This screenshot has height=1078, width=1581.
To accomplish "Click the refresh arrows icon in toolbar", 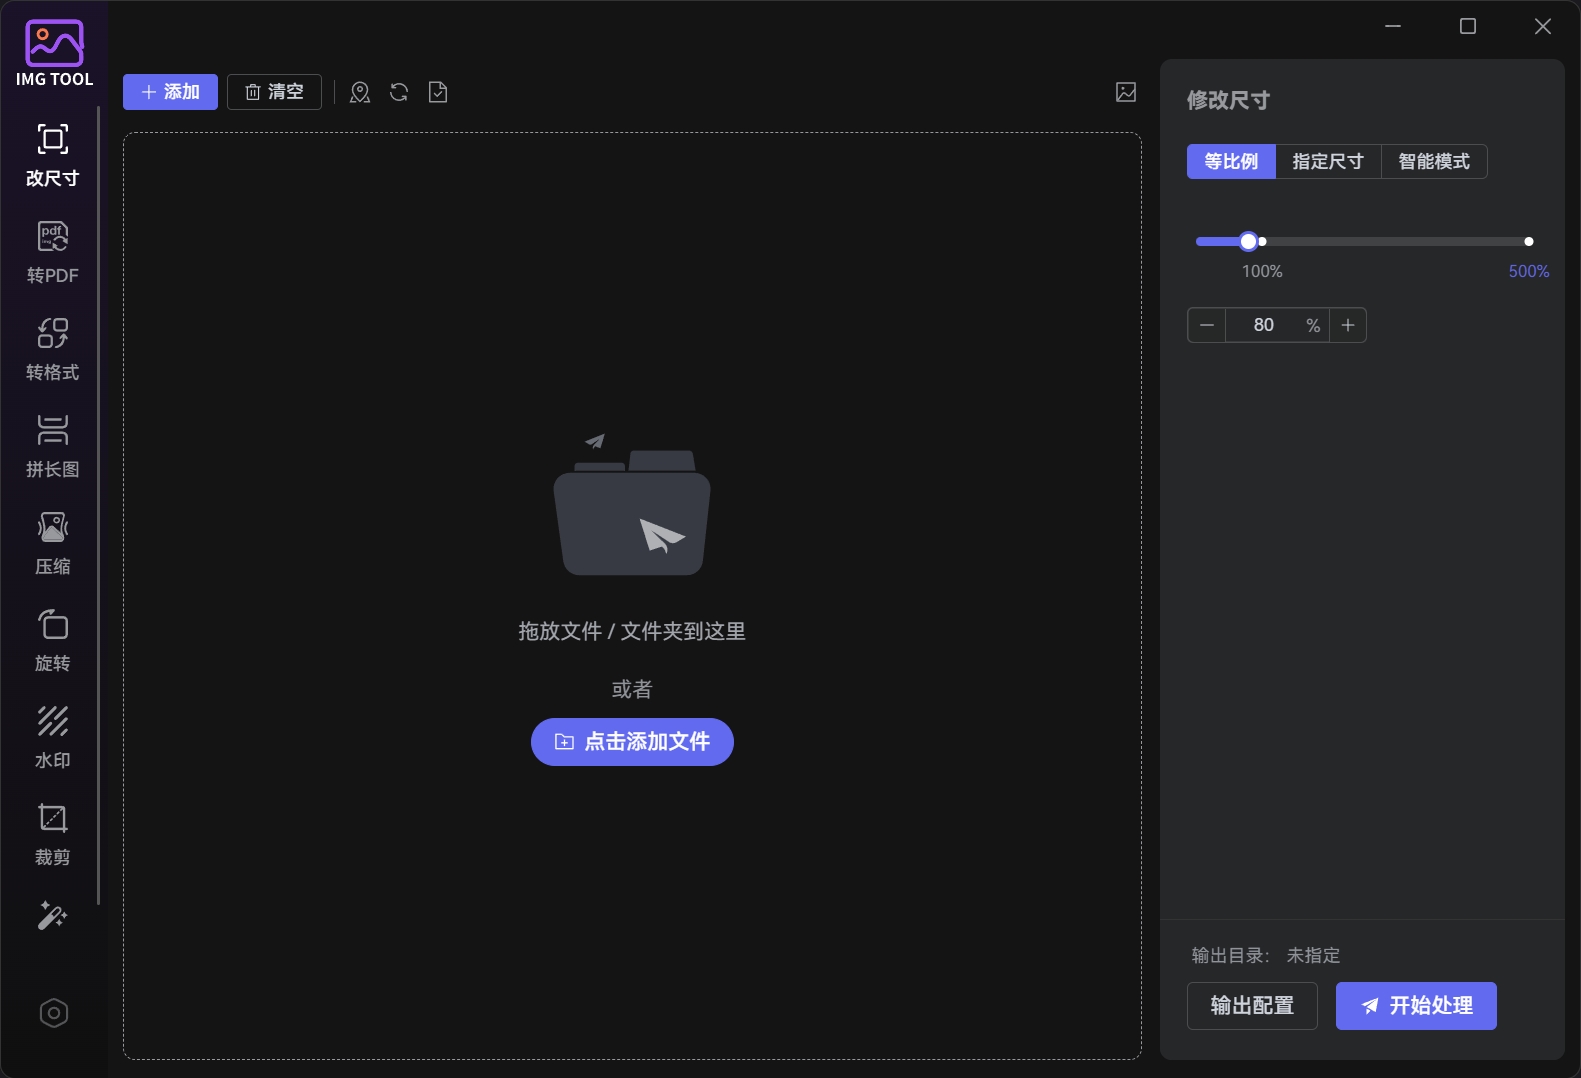I will coord(399,92).
